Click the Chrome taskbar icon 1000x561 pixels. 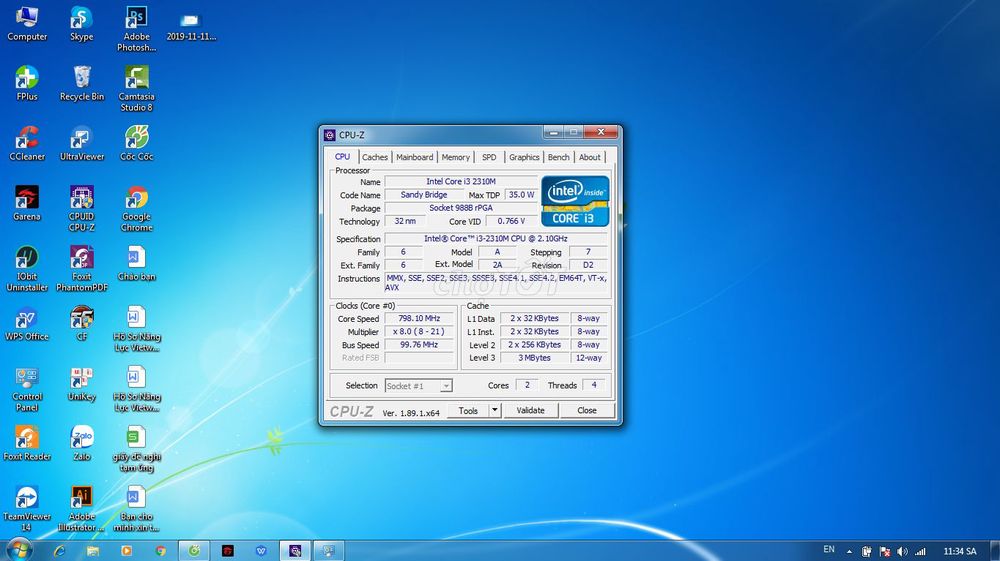pyautogui.click(x=161, y=550)
